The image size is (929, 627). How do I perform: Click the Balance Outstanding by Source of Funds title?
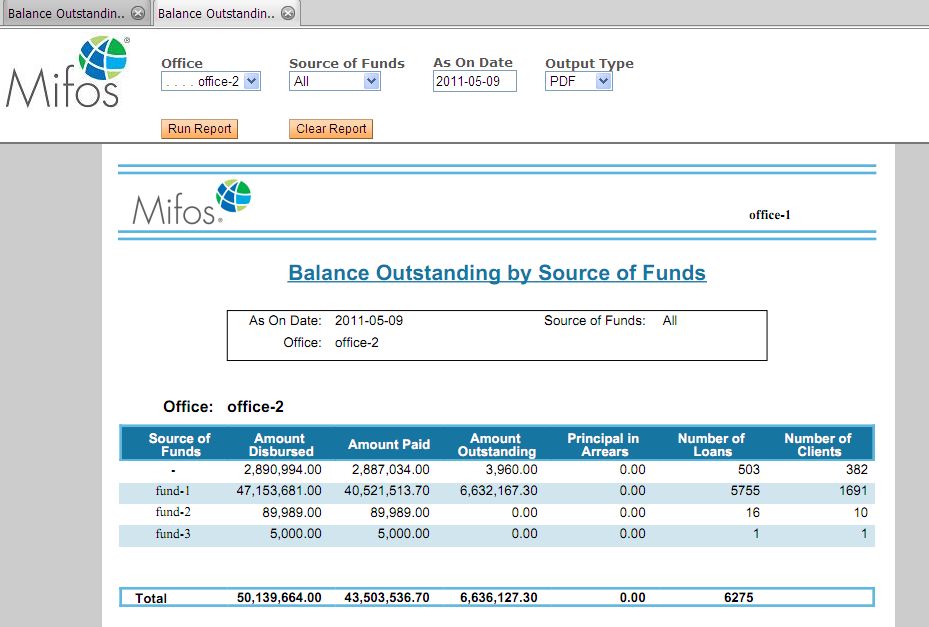pos(497,273)
